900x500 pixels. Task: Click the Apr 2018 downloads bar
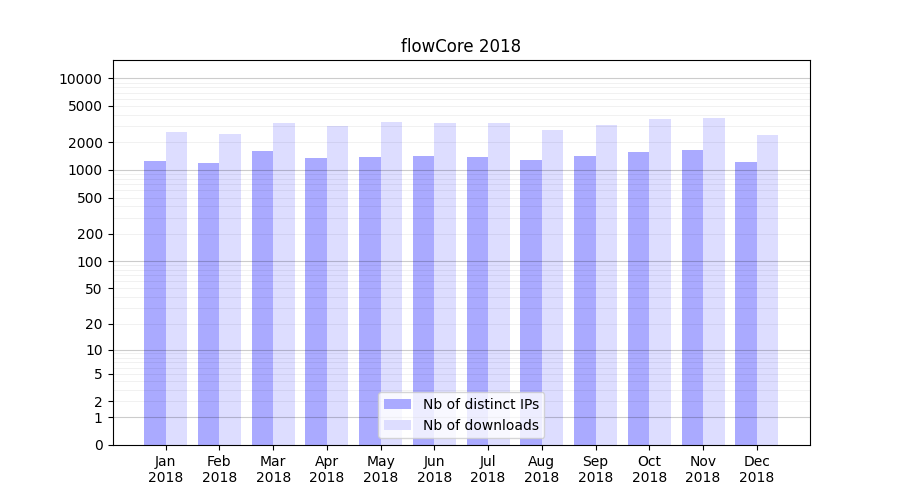[337, 286]
